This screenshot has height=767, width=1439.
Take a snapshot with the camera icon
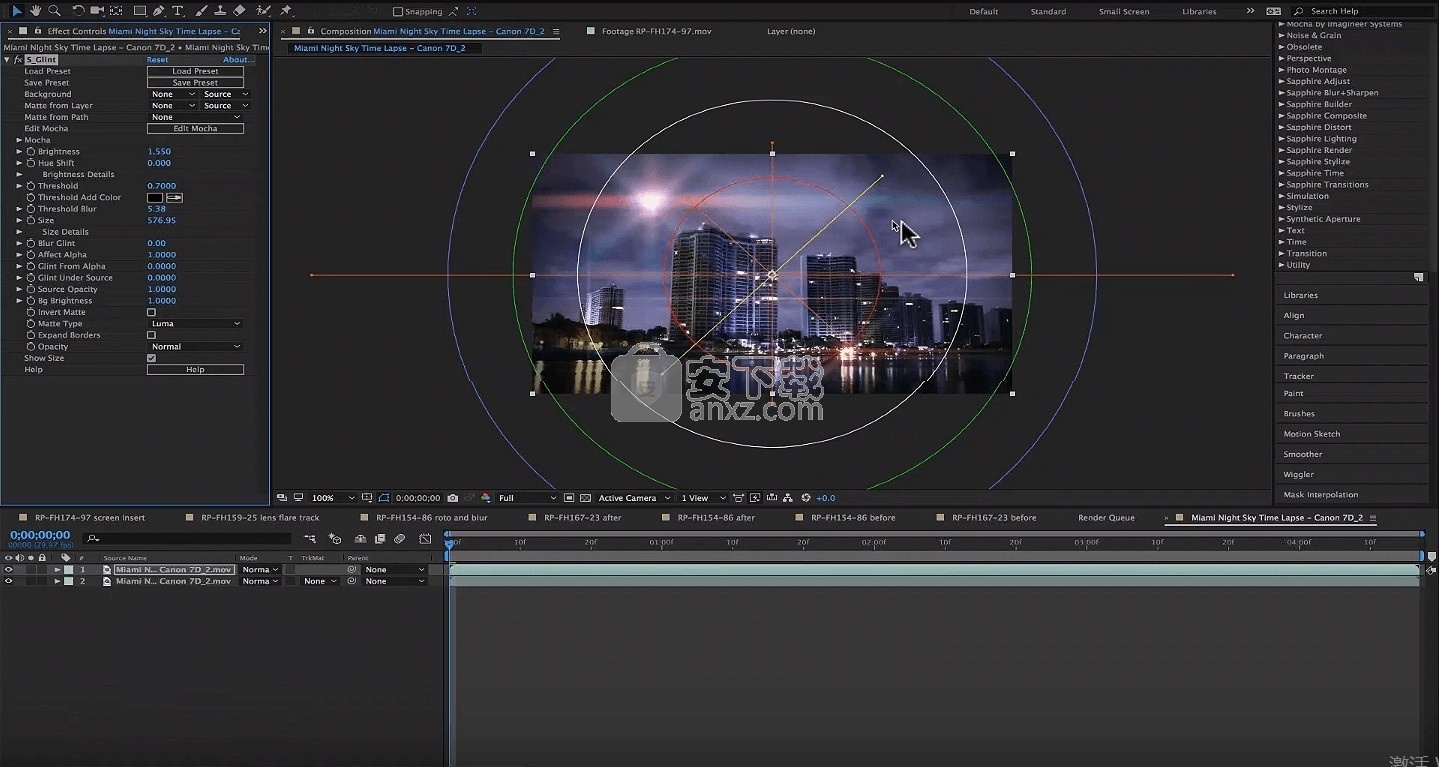[x=453, y=498]
